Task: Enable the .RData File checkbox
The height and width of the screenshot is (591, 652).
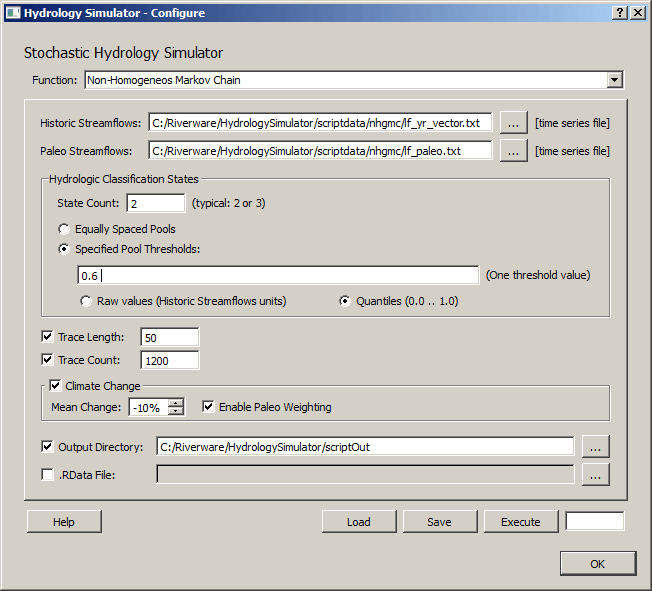Action: coord(47,475)
